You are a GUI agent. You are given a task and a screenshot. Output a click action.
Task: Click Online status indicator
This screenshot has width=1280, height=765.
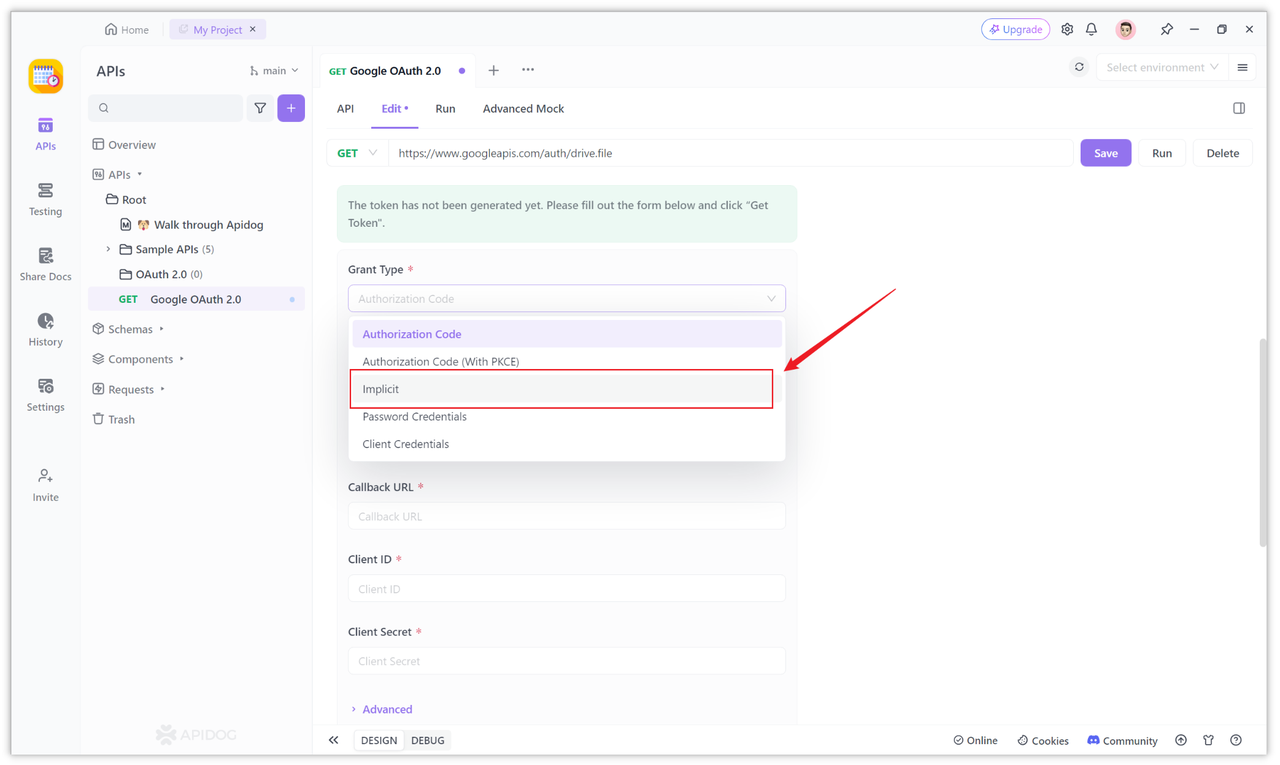click(x=975, y=741)
